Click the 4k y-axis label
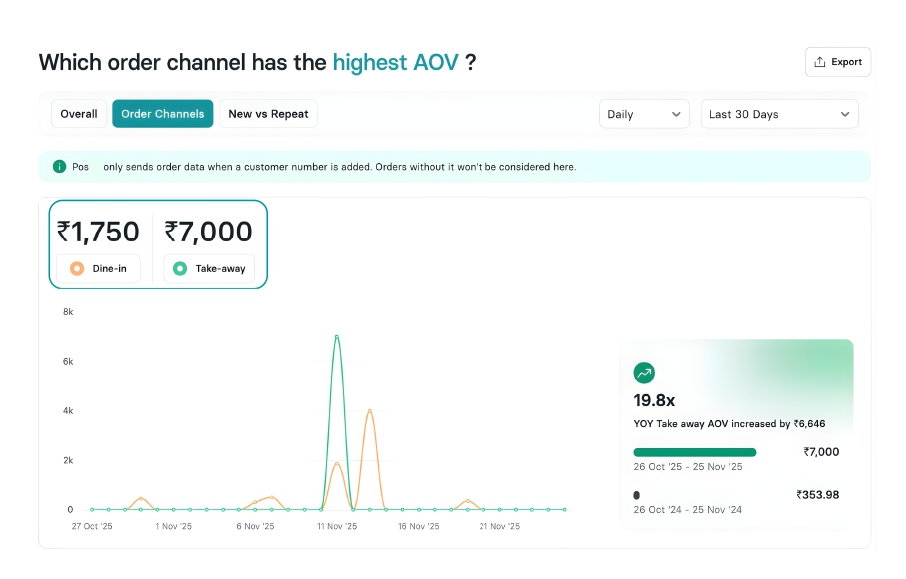 click(68, 411)
